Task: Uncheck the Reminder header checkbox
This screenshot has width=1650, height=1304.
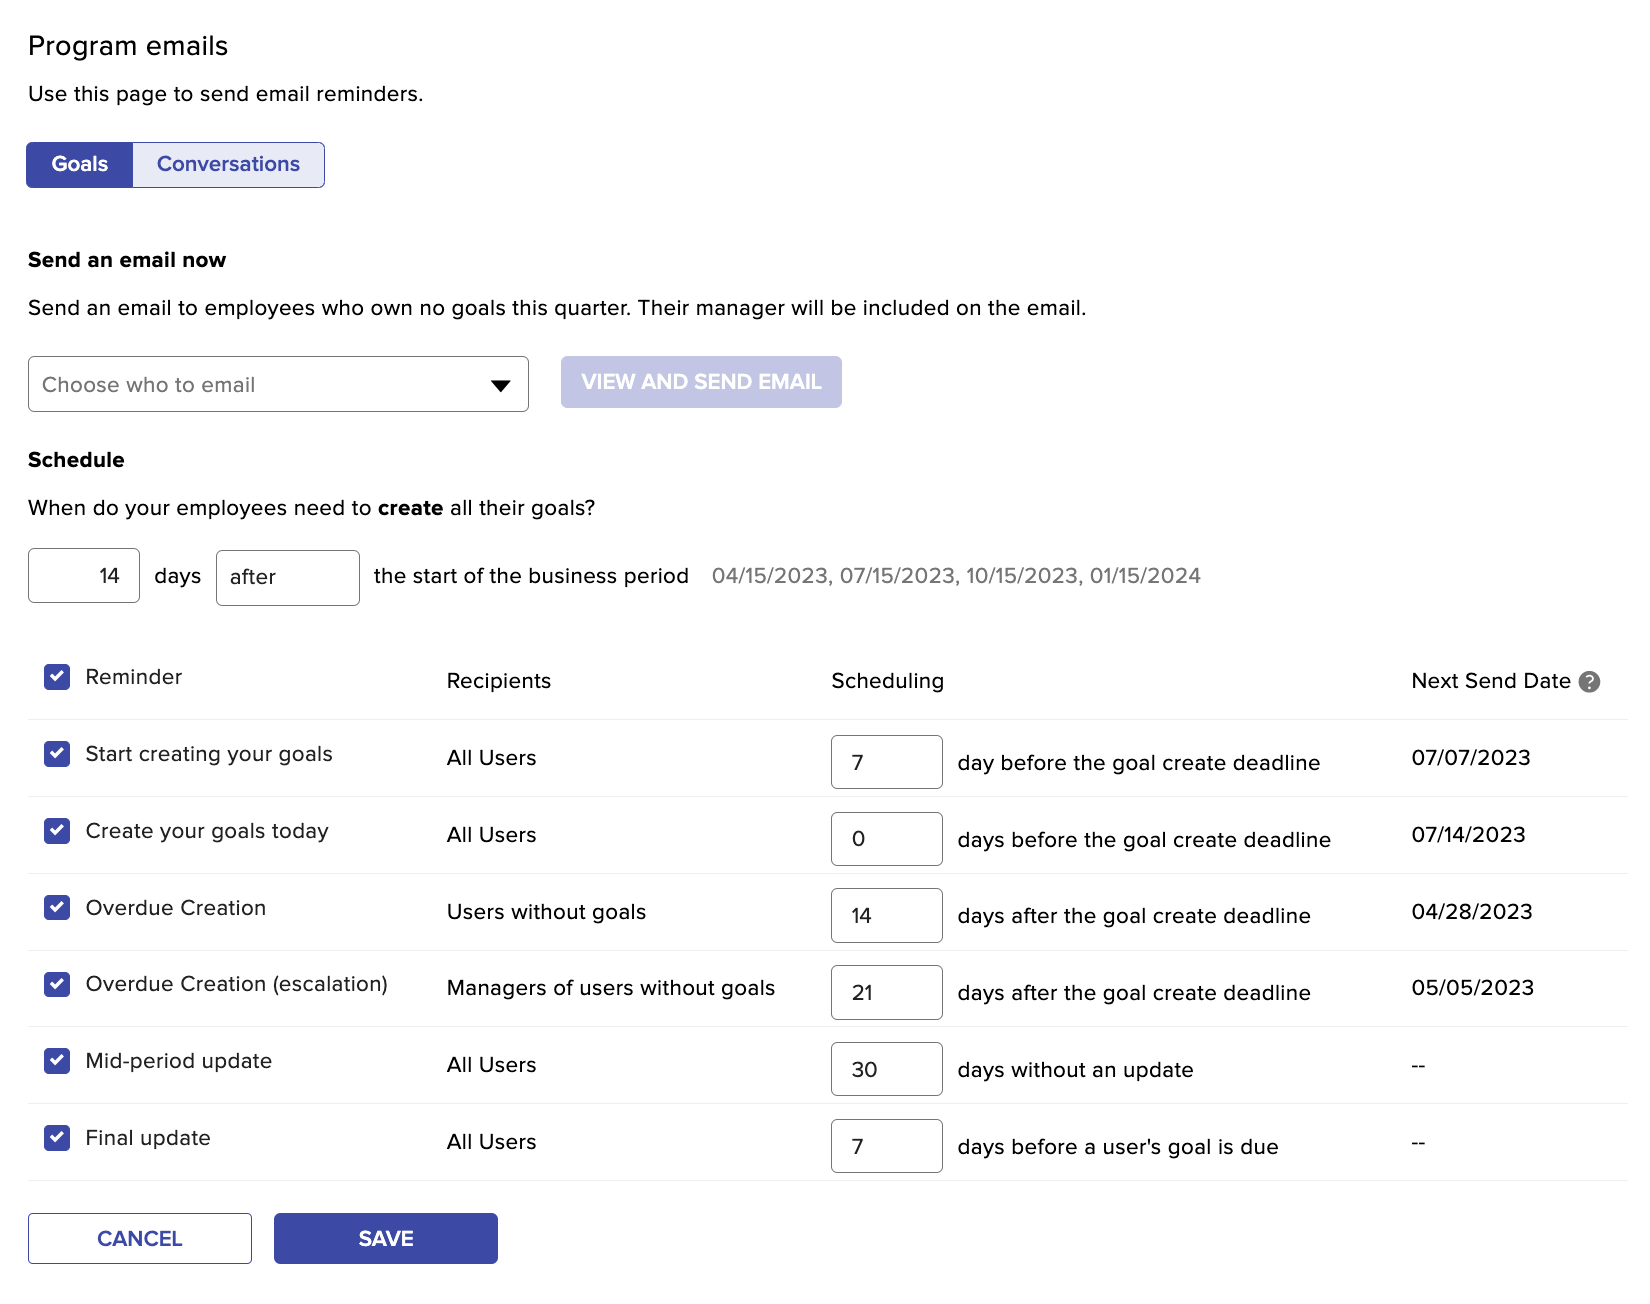Action: [x=56, y=677]
